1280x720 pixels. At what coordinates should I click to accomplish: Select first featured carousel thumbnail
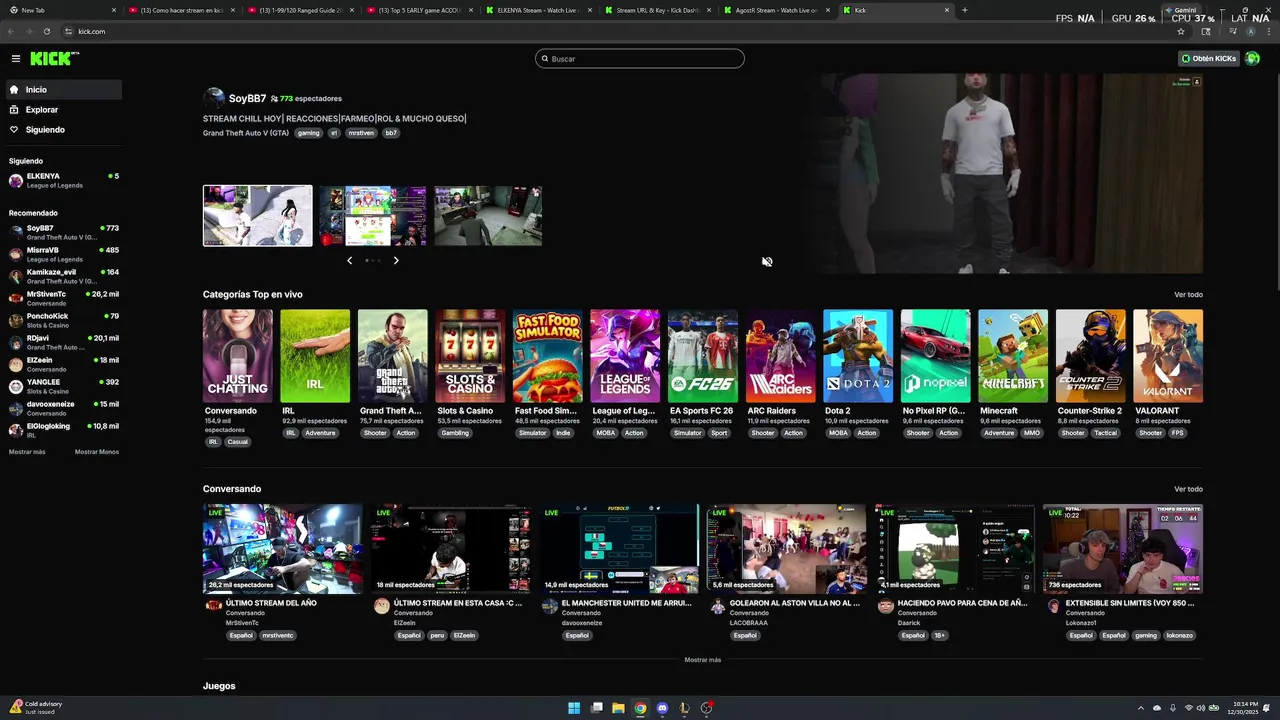pyautogui.click(x=258, y=215)
